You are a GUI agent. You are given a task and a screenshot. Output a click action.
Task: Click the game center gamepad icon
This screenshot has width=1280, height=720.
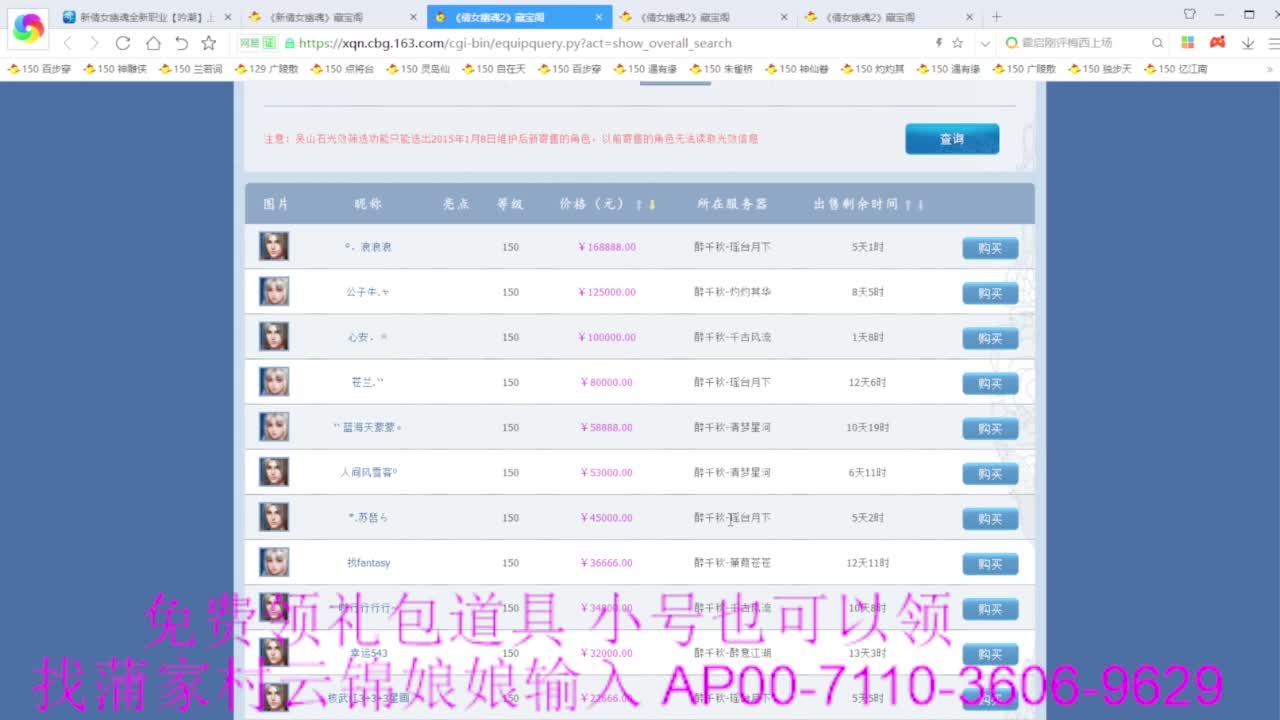point(1217,42)
